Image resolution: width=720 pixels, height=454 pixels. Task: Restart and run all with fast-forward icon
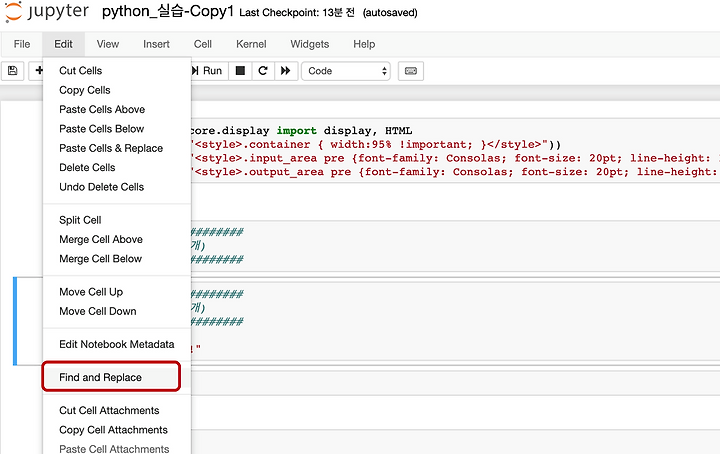point(286,71)
